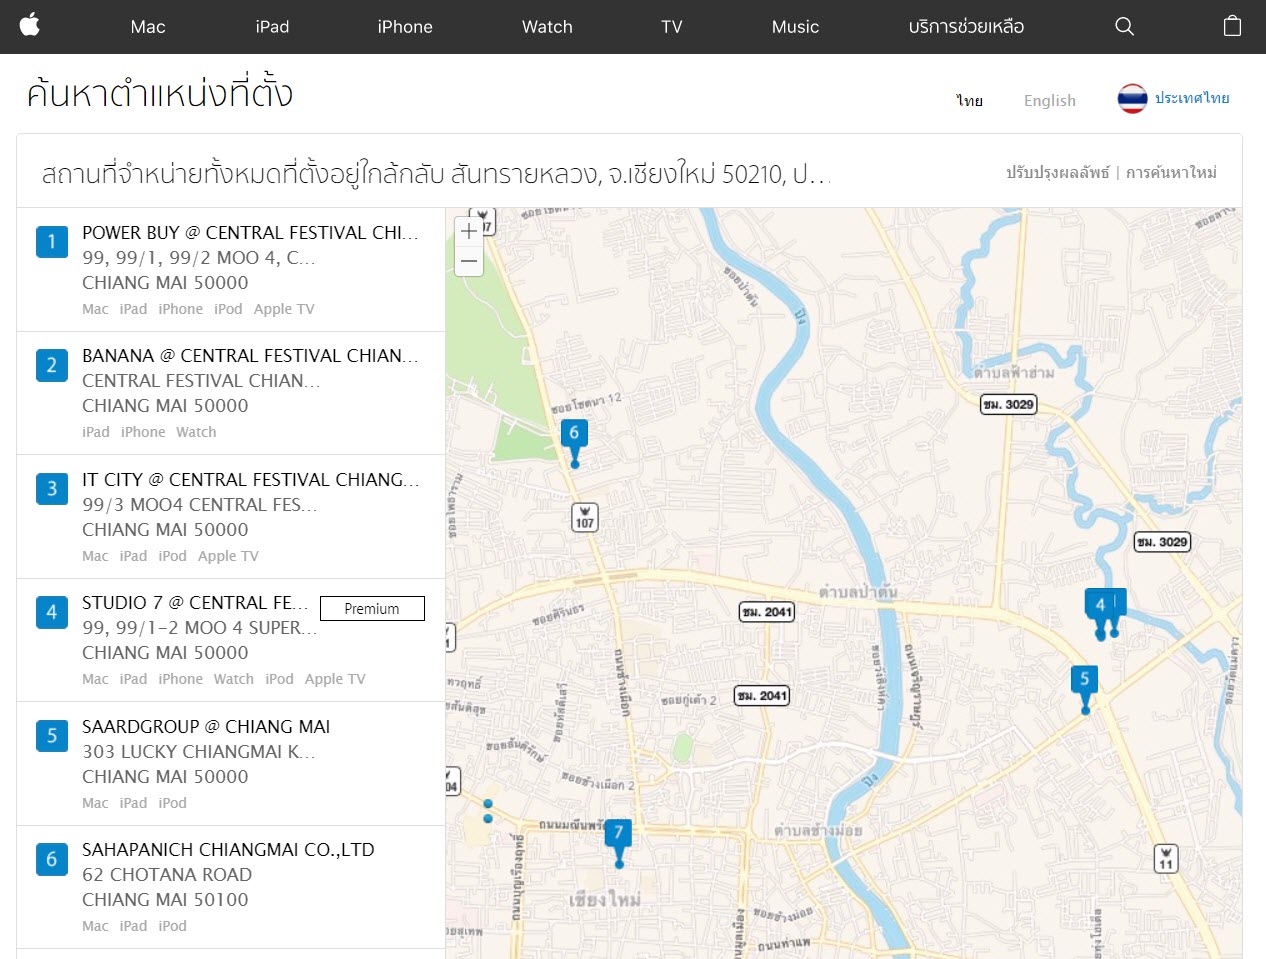
Task: Change country via ประเทศไทย link
Action: (x=1192, y=98)
